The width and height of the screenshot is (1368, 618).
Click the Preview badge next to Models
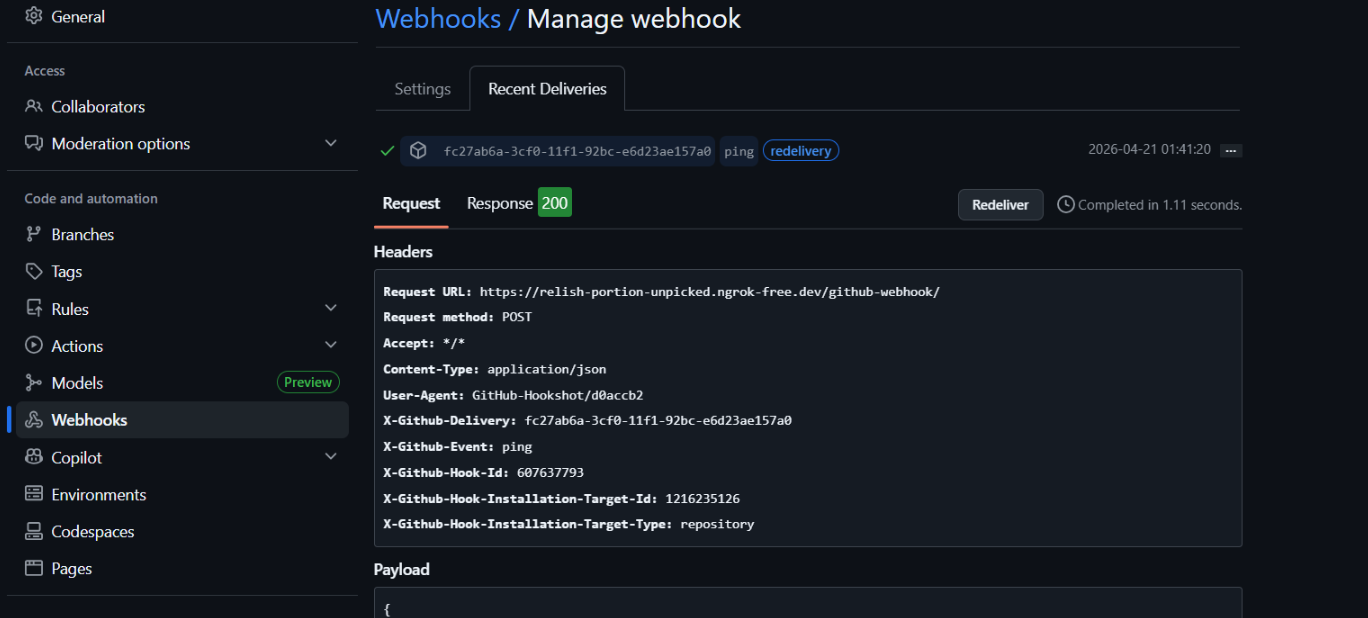(308, 383)
